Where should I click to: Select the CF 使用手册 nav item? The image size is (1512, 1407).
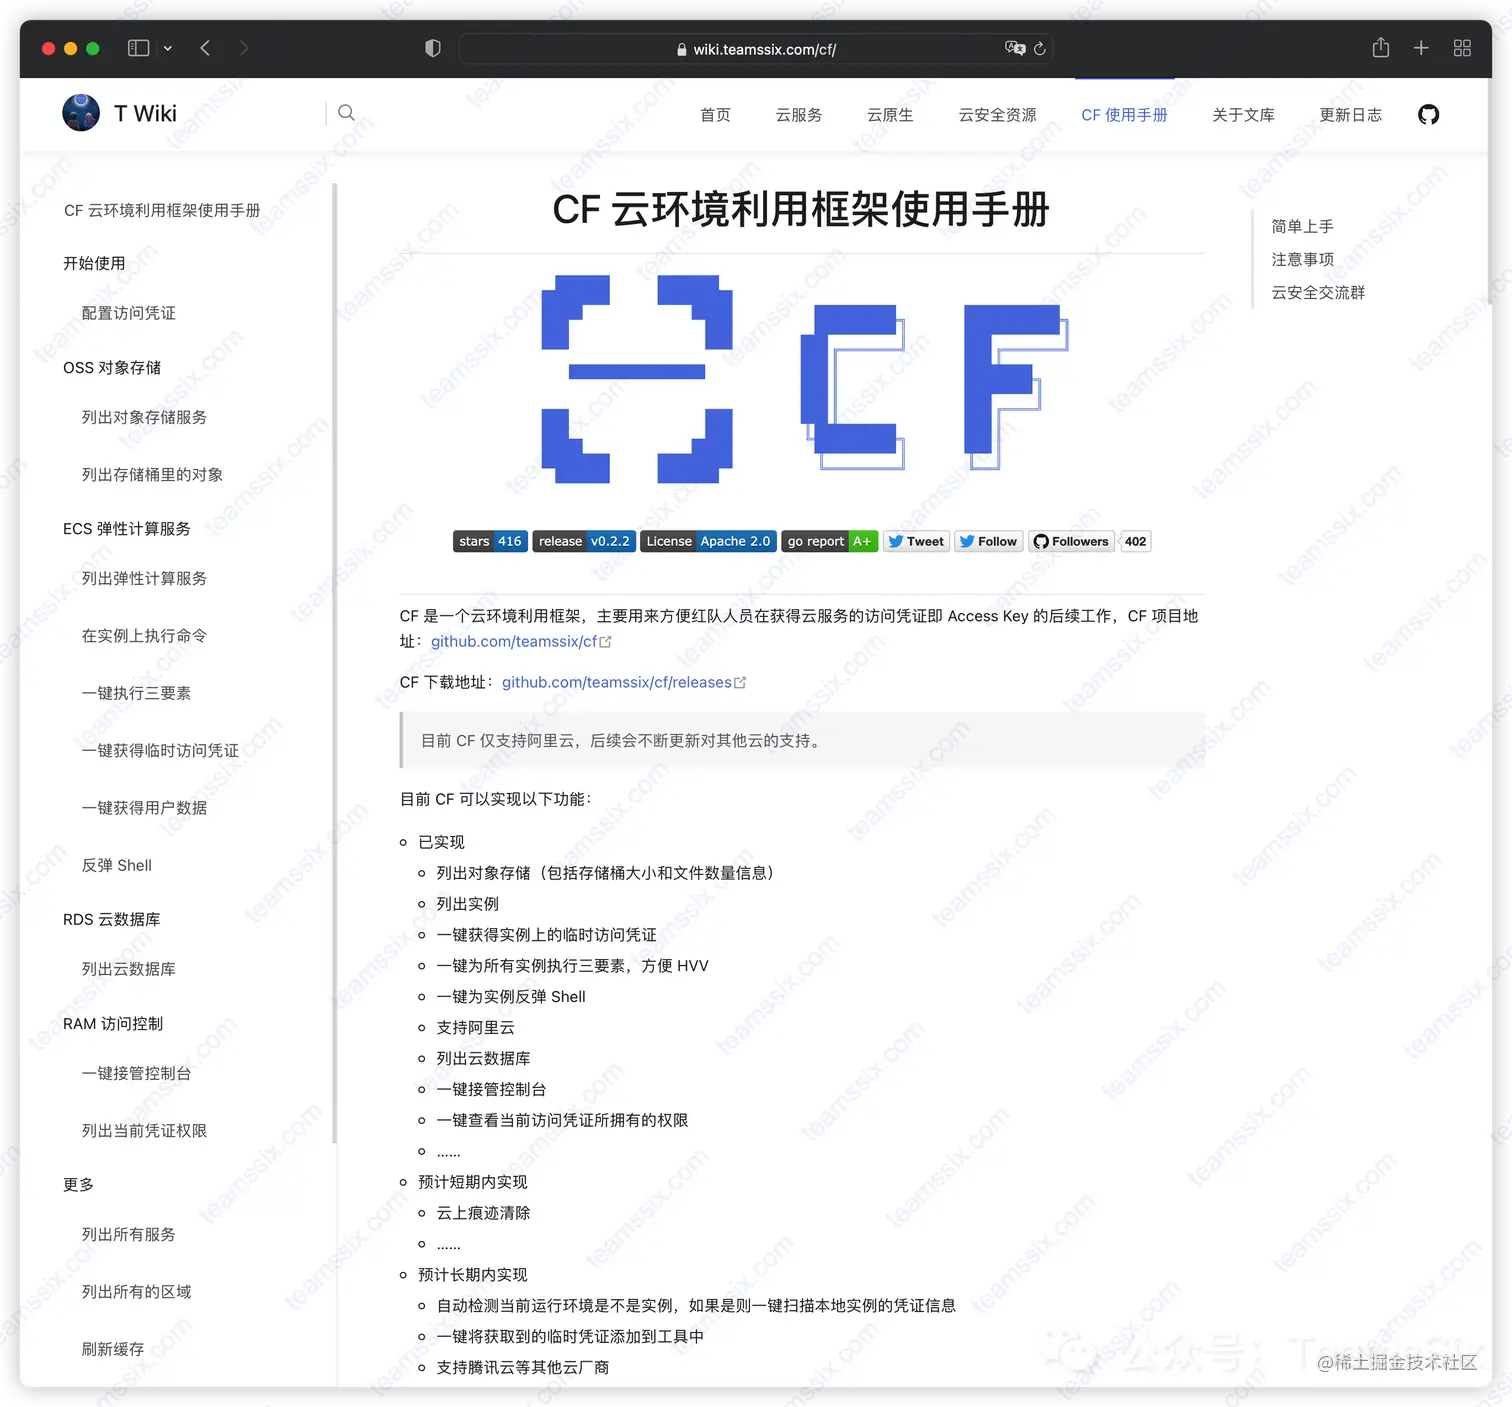pyautogui.click(x=1124, y=115)
